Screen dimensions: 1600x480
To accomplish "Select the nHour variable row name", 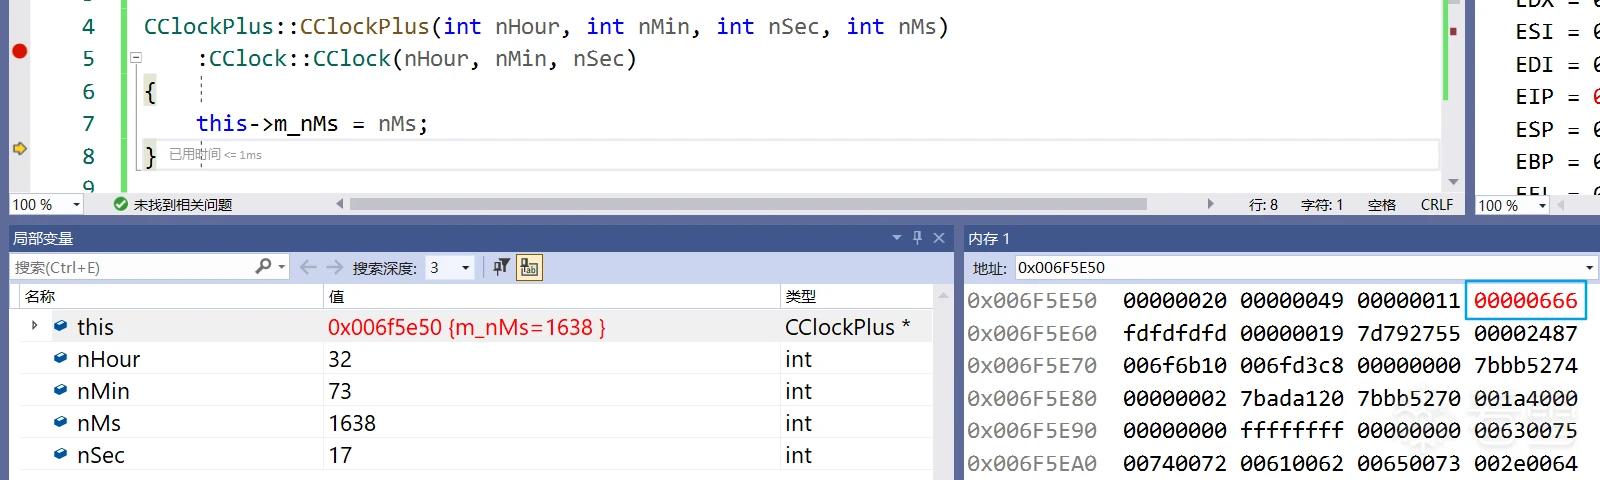I will pyautogui.click(x=108, y=359).
